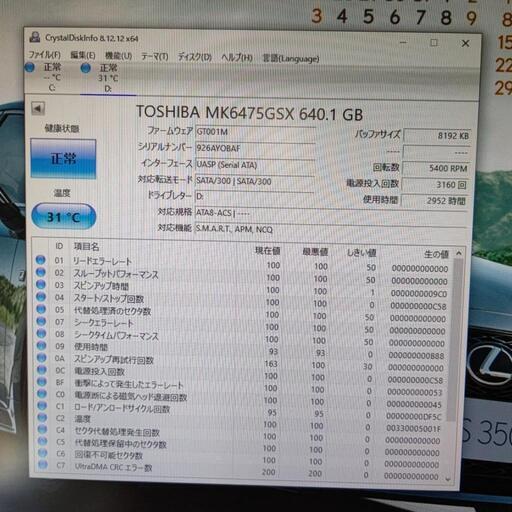Select the リードエラーレート attribute name
The image size is (512, 512).
(x=102, y=261)
